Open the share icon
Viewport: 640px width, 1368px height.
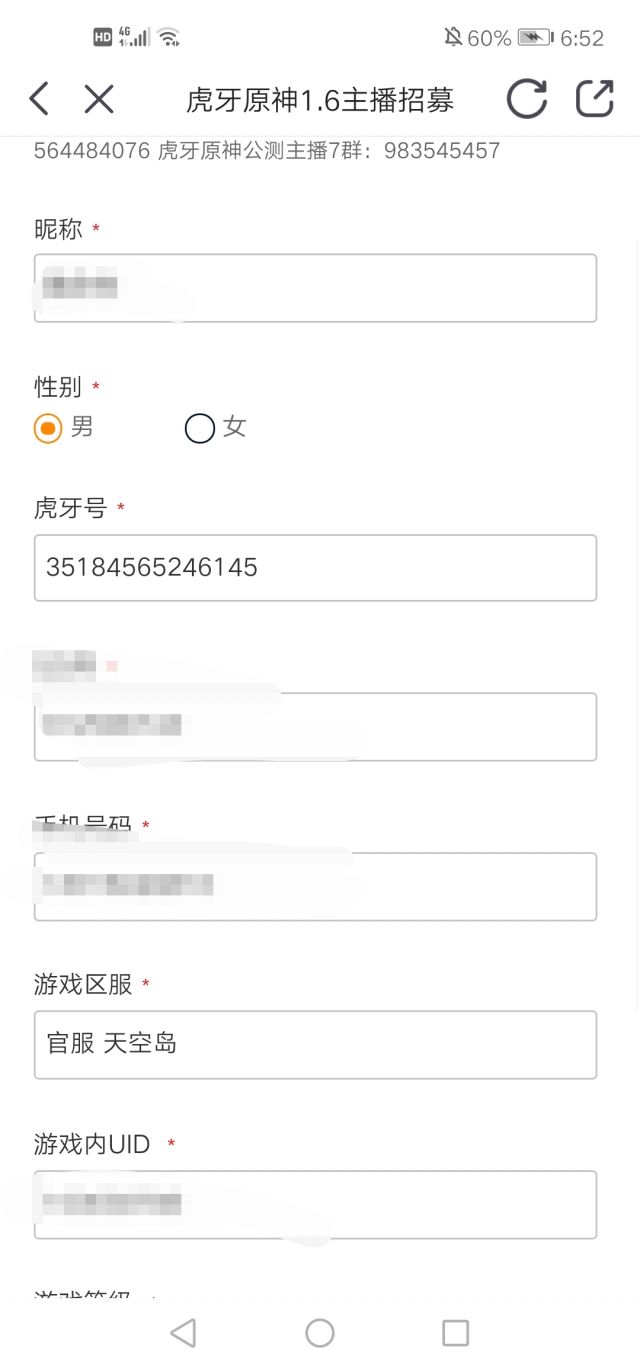594,99
